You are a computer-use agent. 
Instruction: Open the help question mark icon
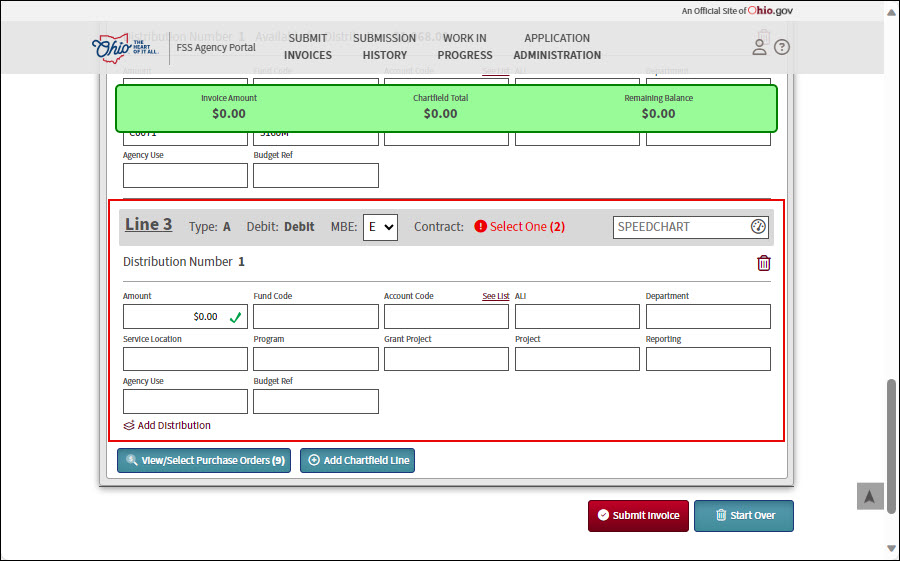coord(782,47)
